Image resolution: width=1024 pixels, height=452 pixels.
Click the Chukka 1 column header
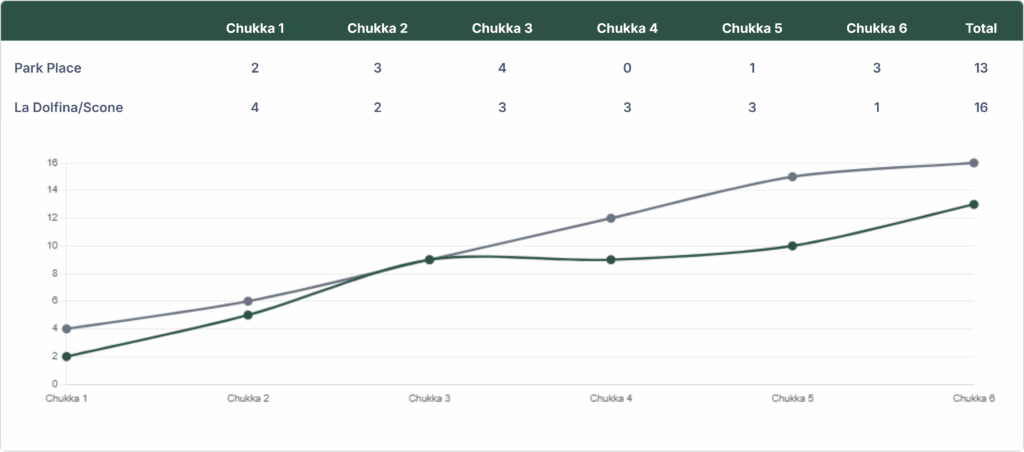(255, 28)
